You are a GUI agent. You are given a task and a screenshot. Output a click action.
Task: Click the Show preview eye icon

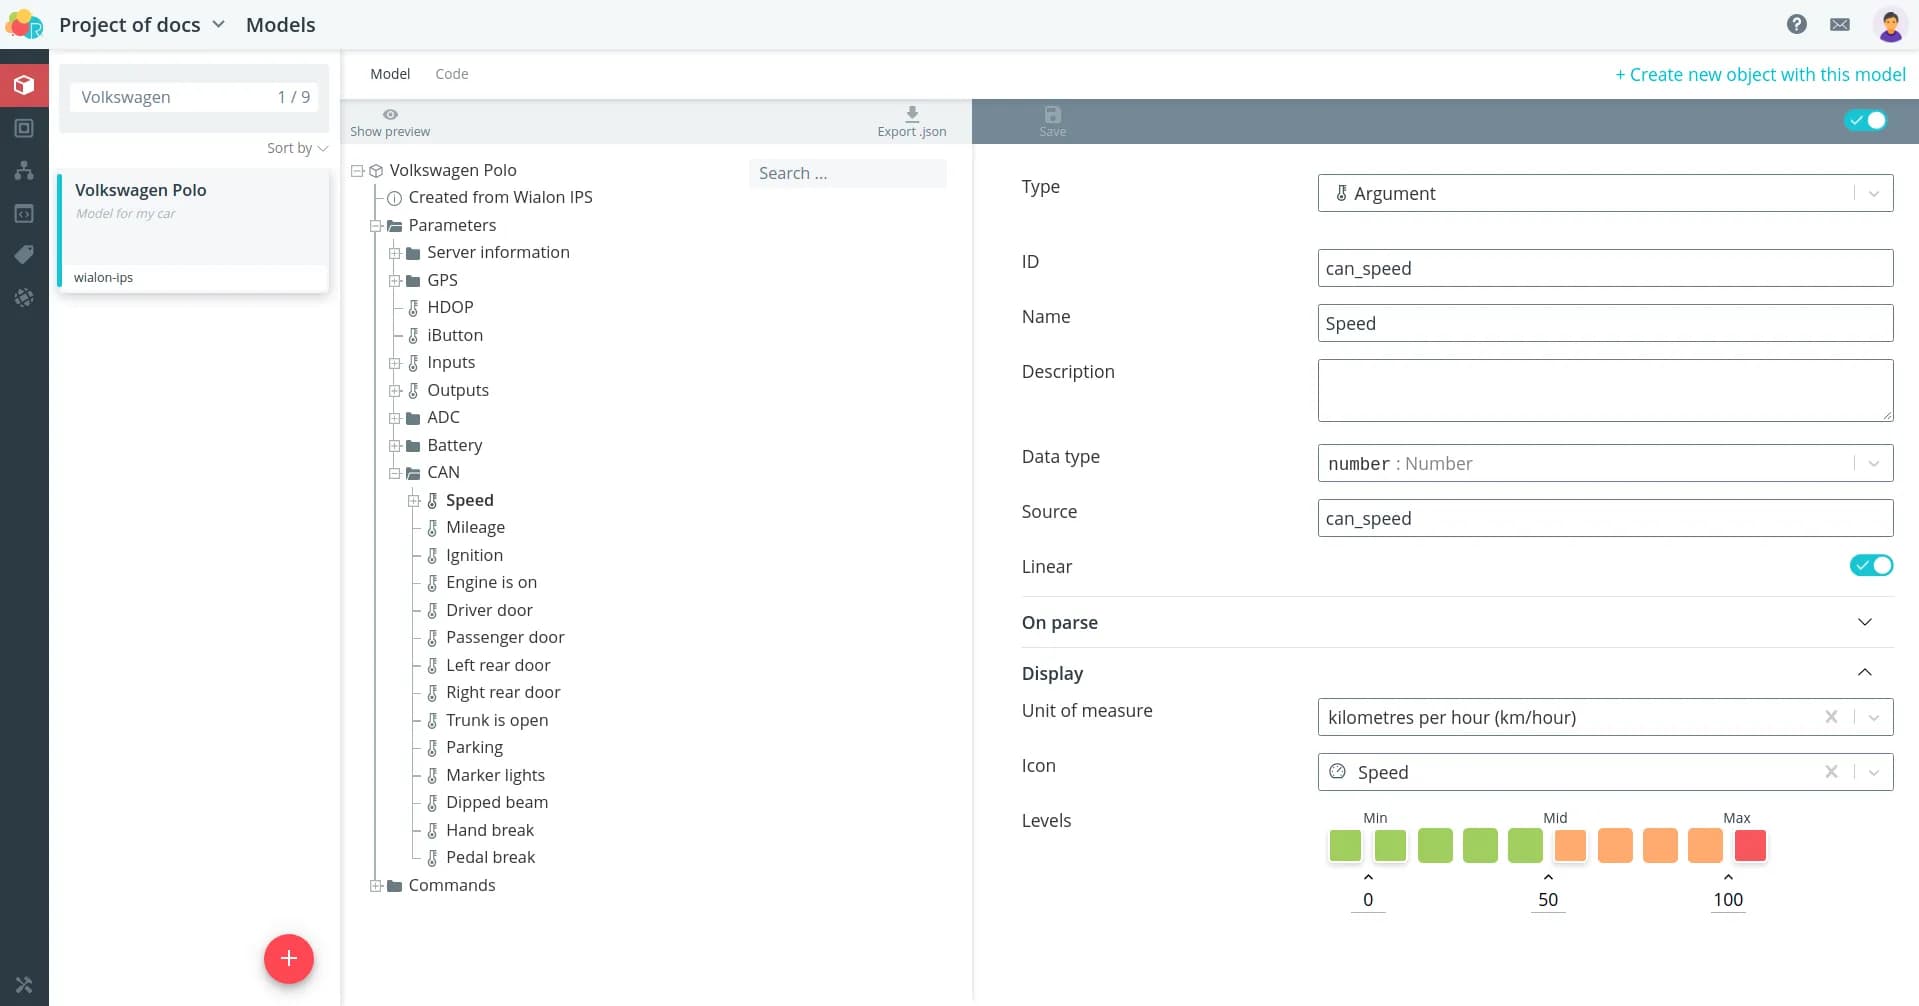pyautogui.click(x=390, y=114)
